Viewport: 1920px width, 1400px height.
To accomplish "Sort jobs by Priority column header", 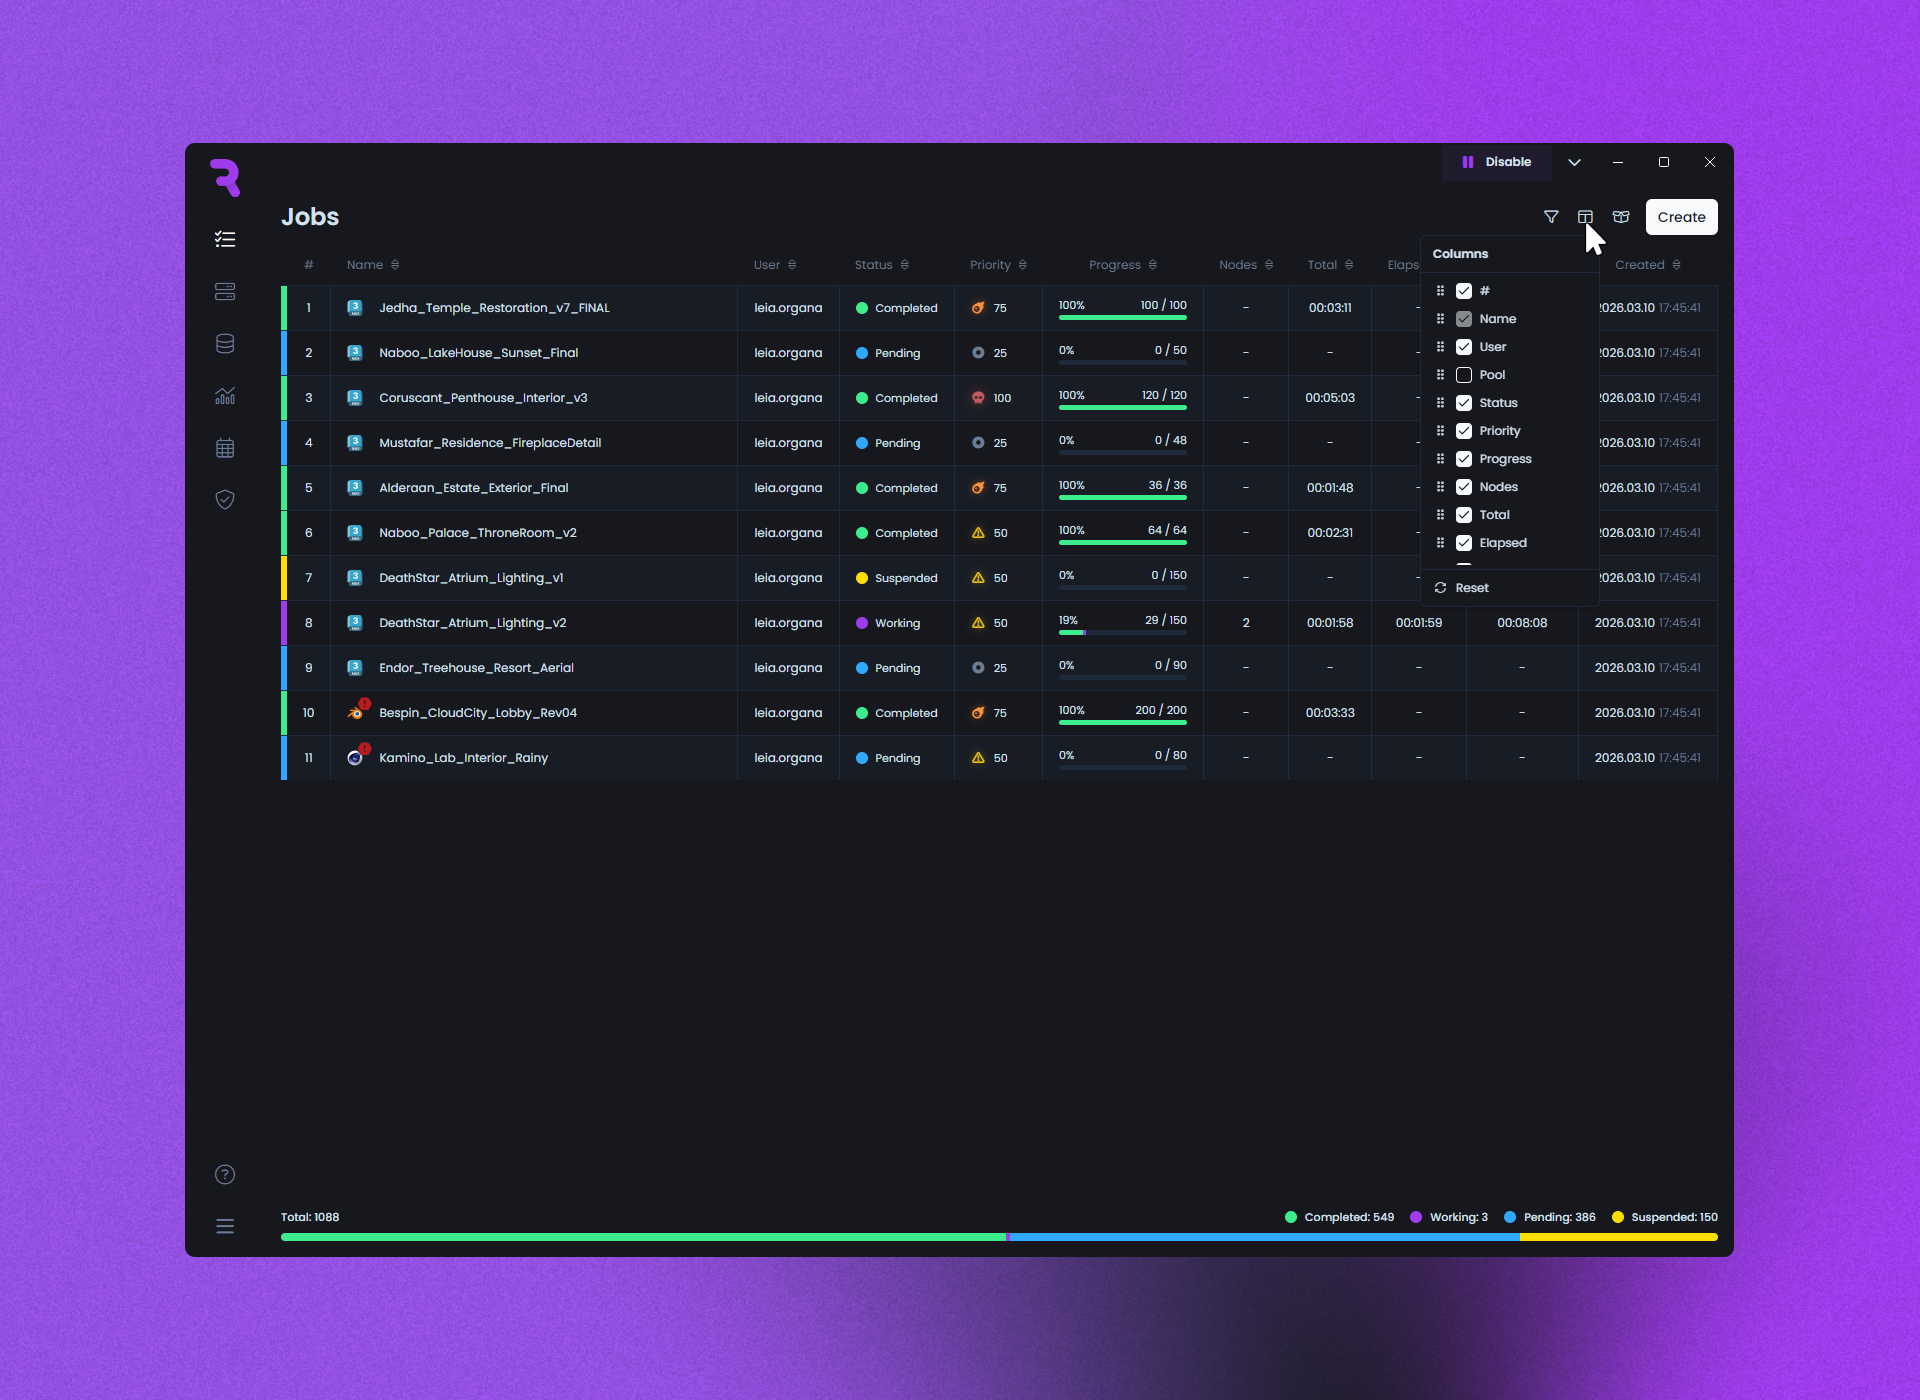I will 998,265.
